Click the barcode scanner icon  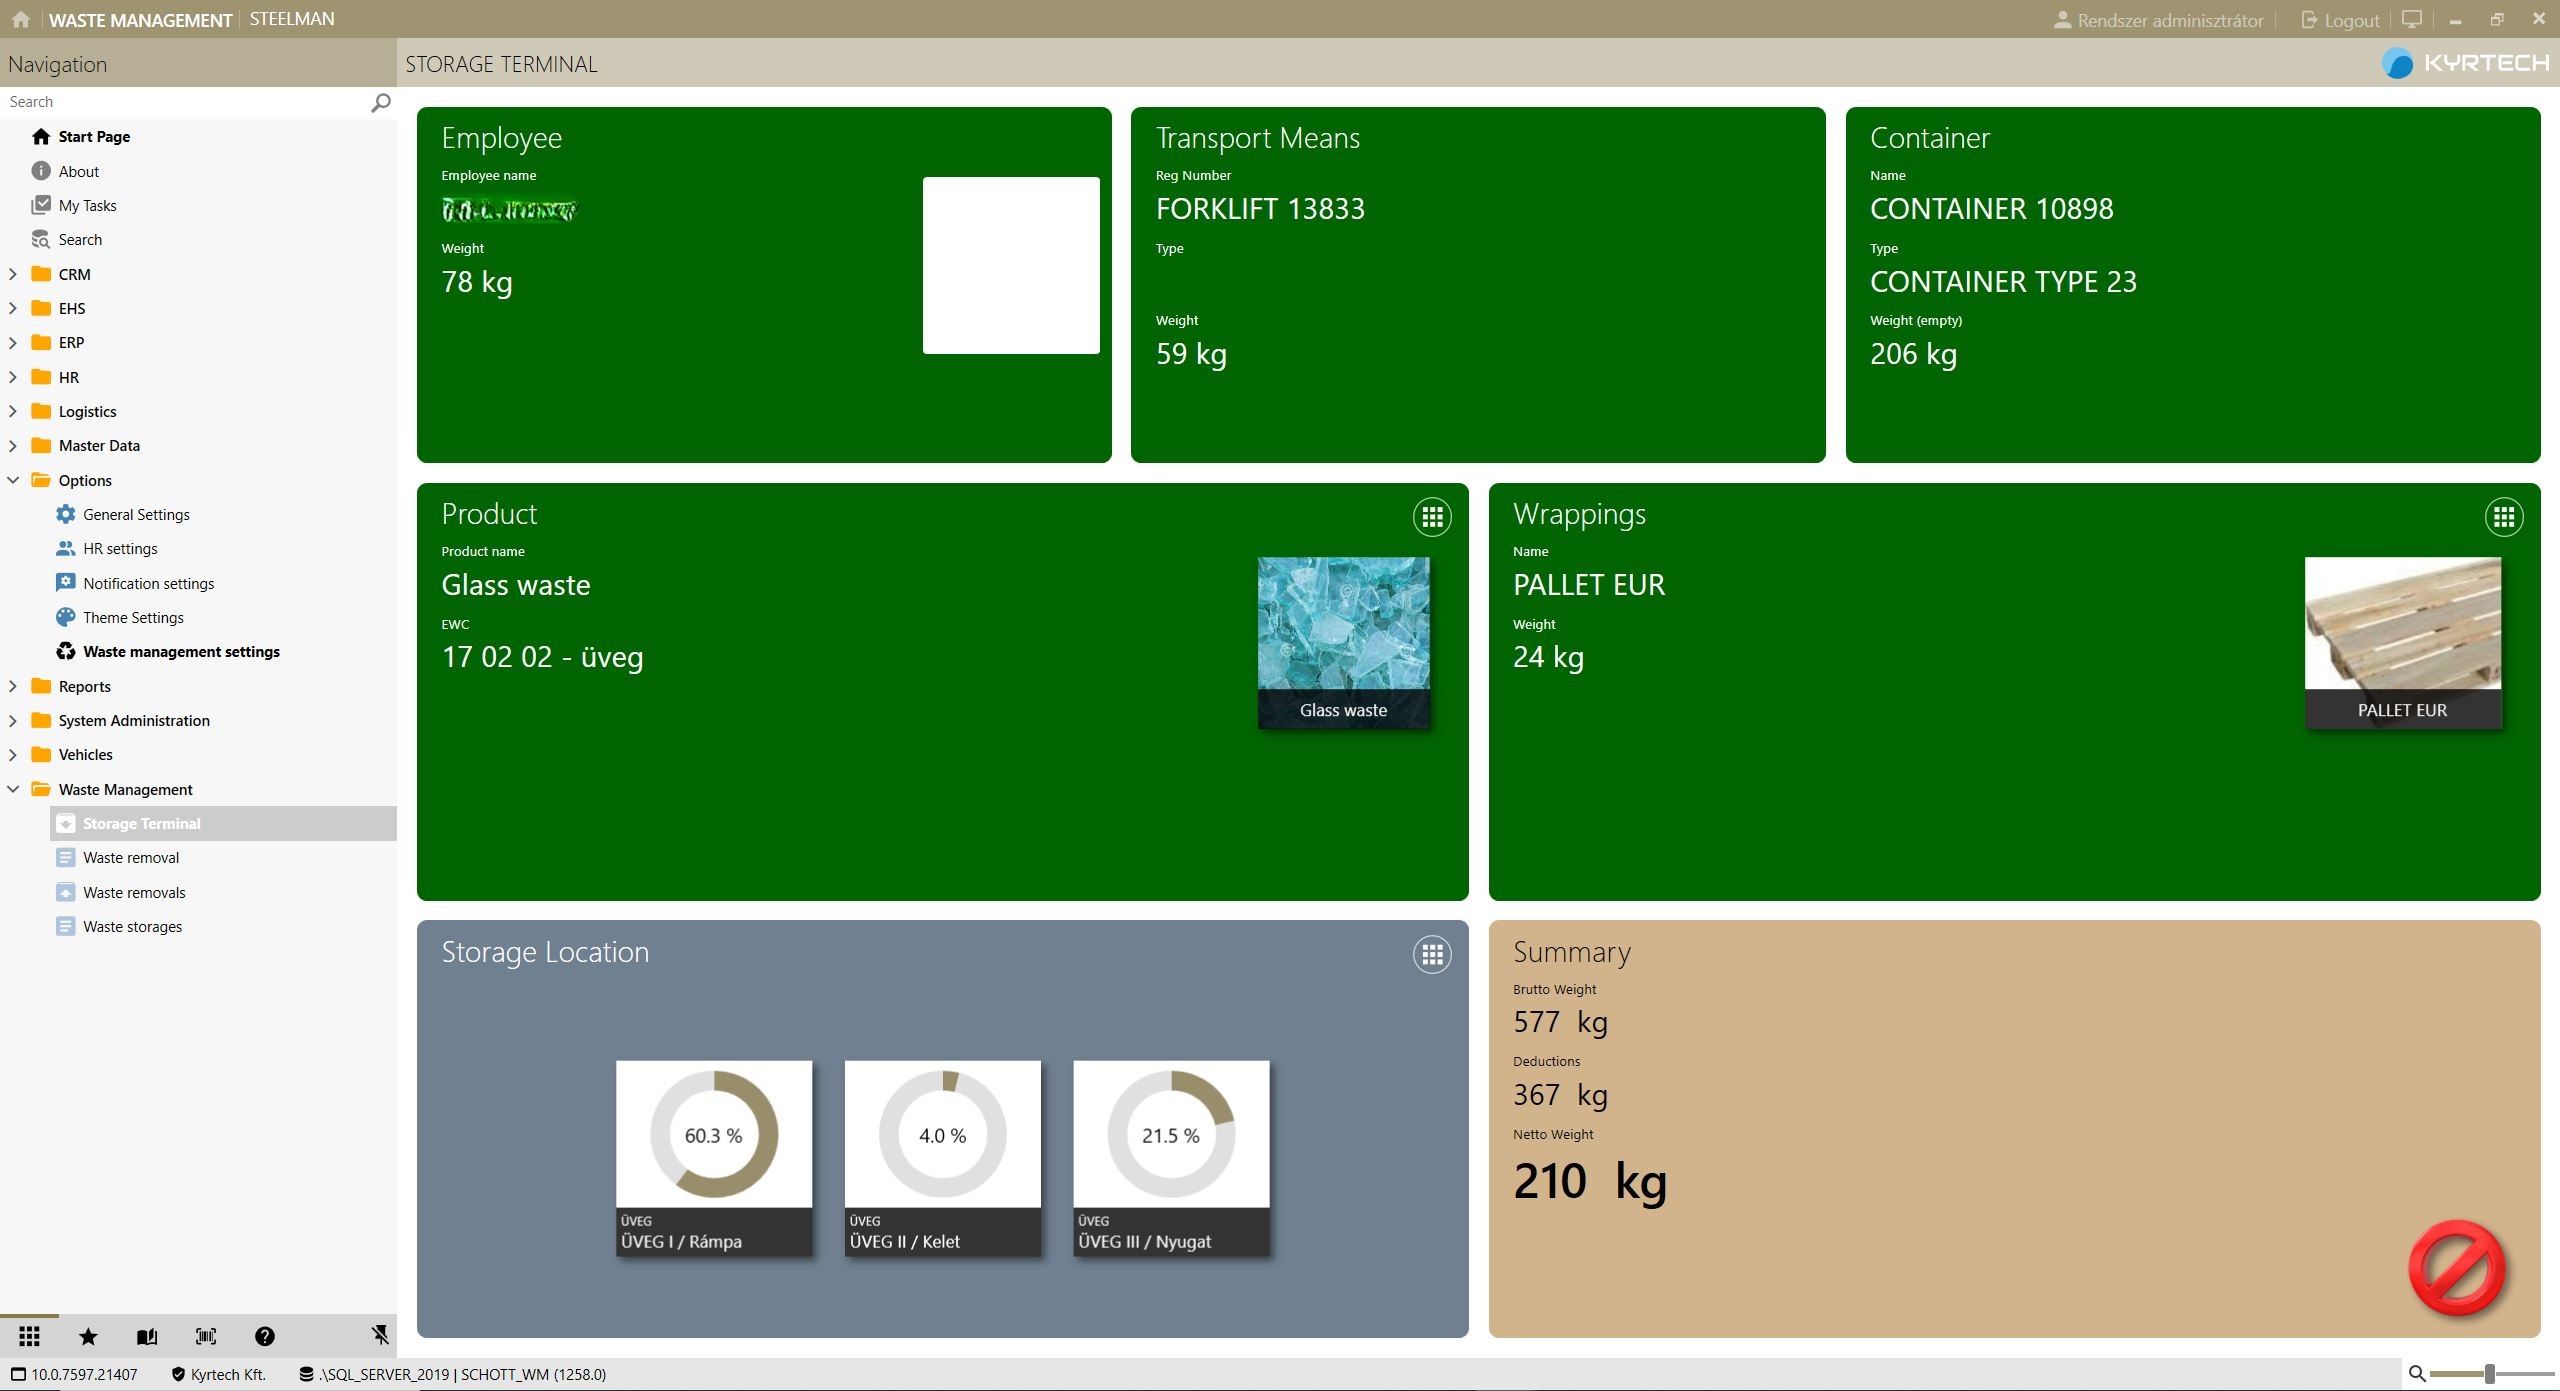click(206, 1336)
